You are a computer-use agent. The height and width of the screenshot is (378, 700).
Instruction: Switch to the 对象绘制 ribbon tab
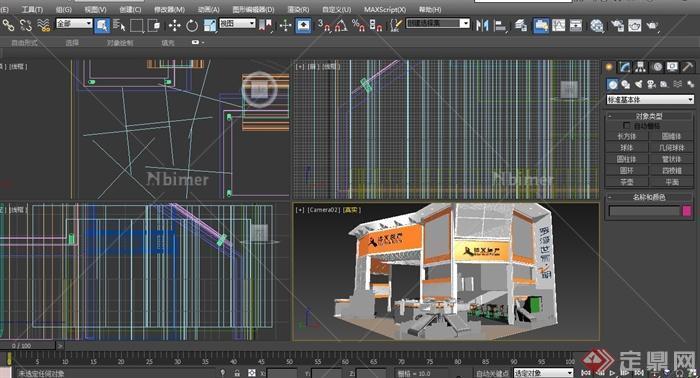tap(120, 43)
